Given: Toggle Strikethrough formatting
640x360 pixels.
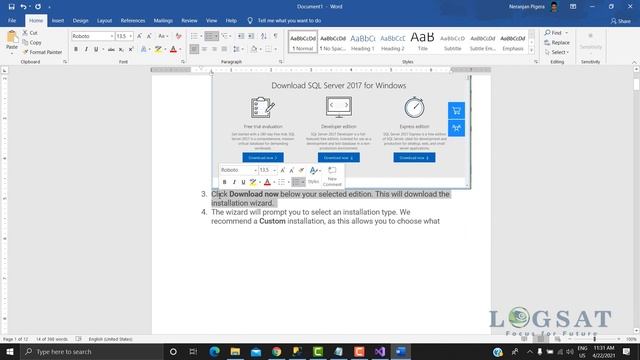Looking at the screenshot, I should tap(111, 49).
